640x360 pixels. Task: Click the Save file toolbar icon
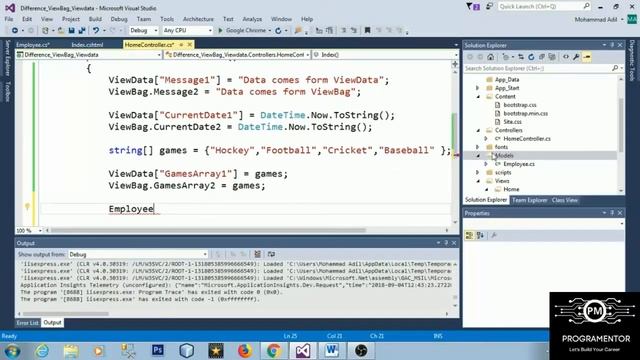pos(71,31)
